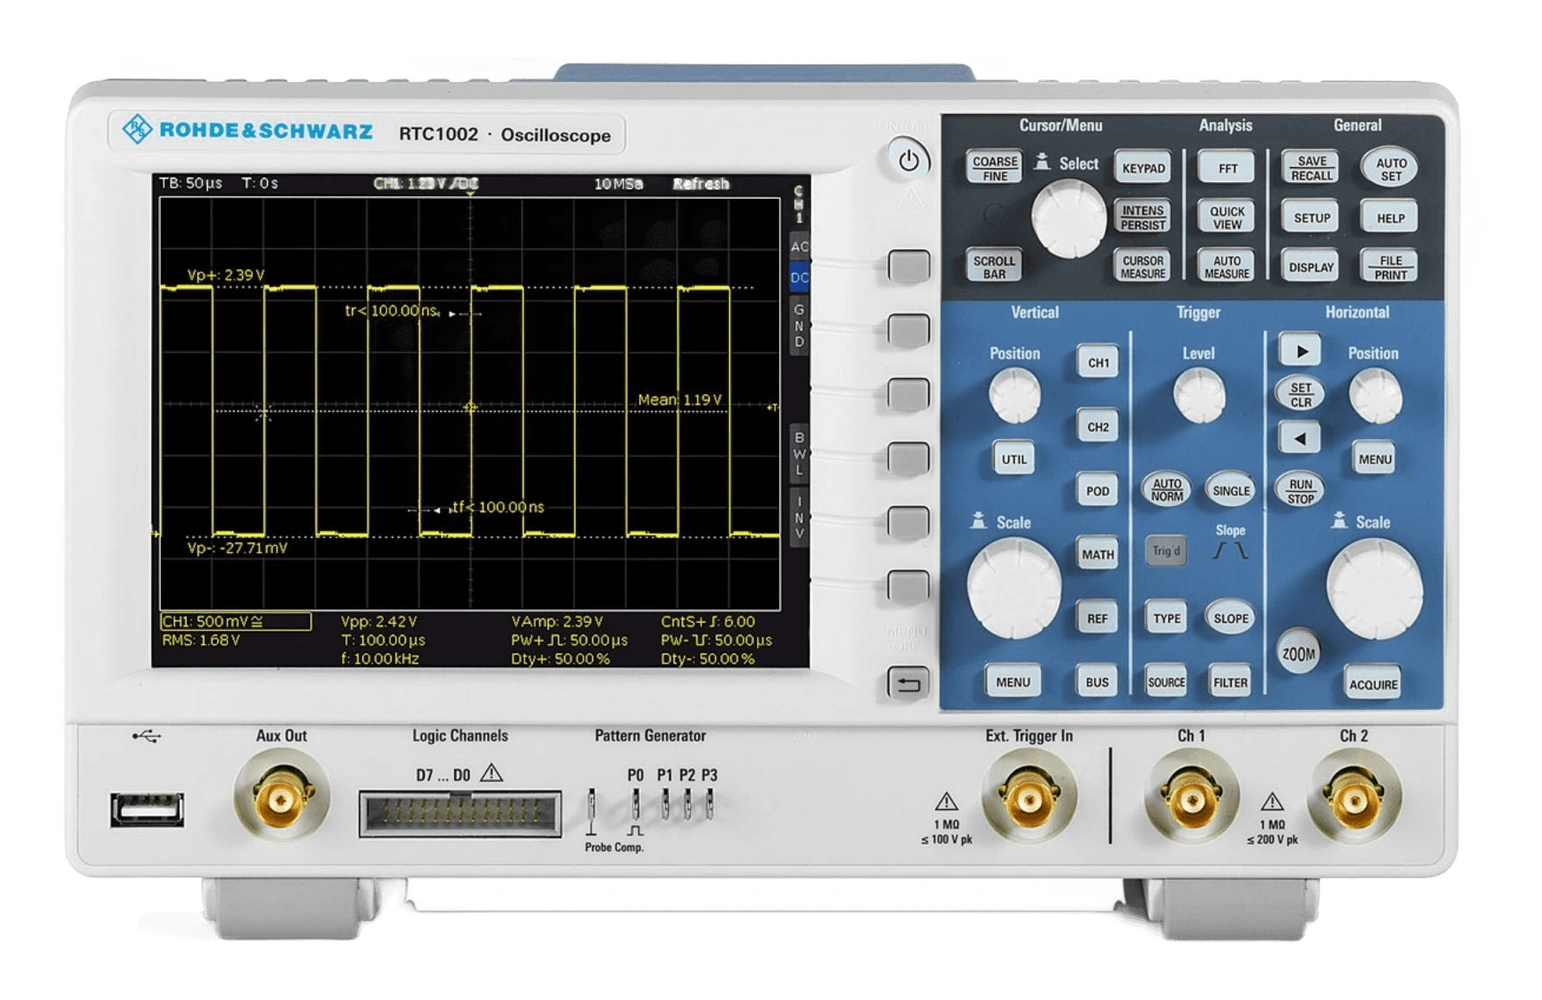The image size is (1542, 1000).
Task: Click the right arrow marker button
Action: coord(1300,351)
